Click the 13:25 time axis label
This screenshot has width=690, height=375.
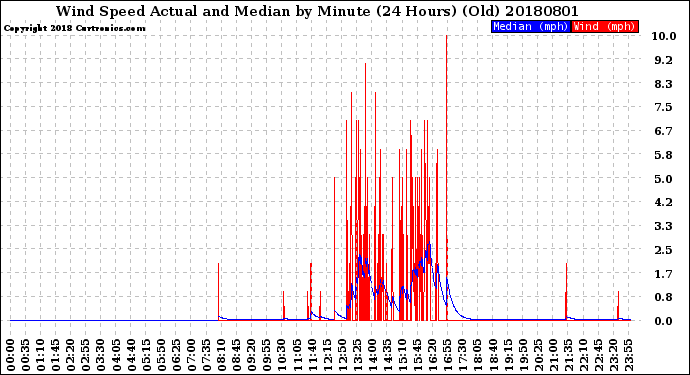[x=357, y=355]
